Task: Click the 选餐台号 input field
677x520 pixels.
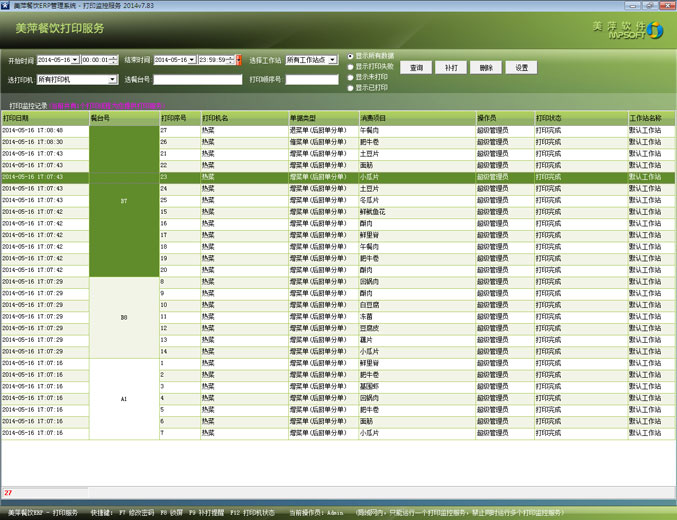Action: (x=198, y=79)
